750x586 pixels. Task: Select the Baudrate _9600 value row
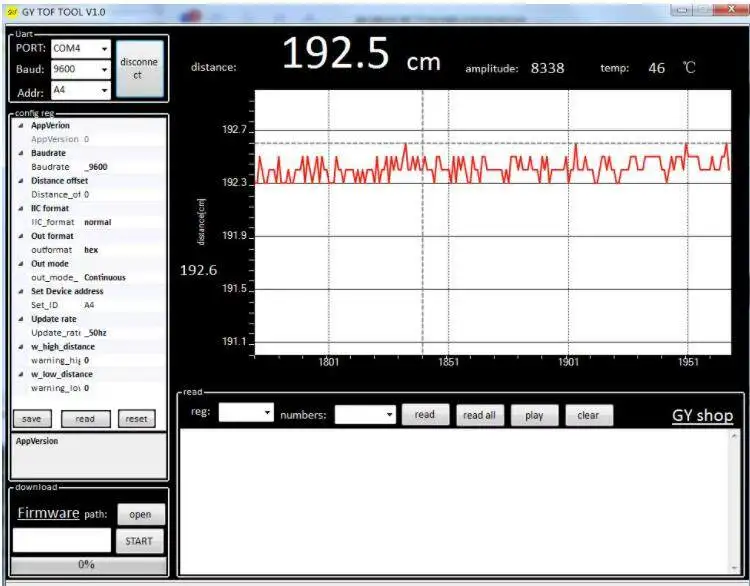(89, 167)
